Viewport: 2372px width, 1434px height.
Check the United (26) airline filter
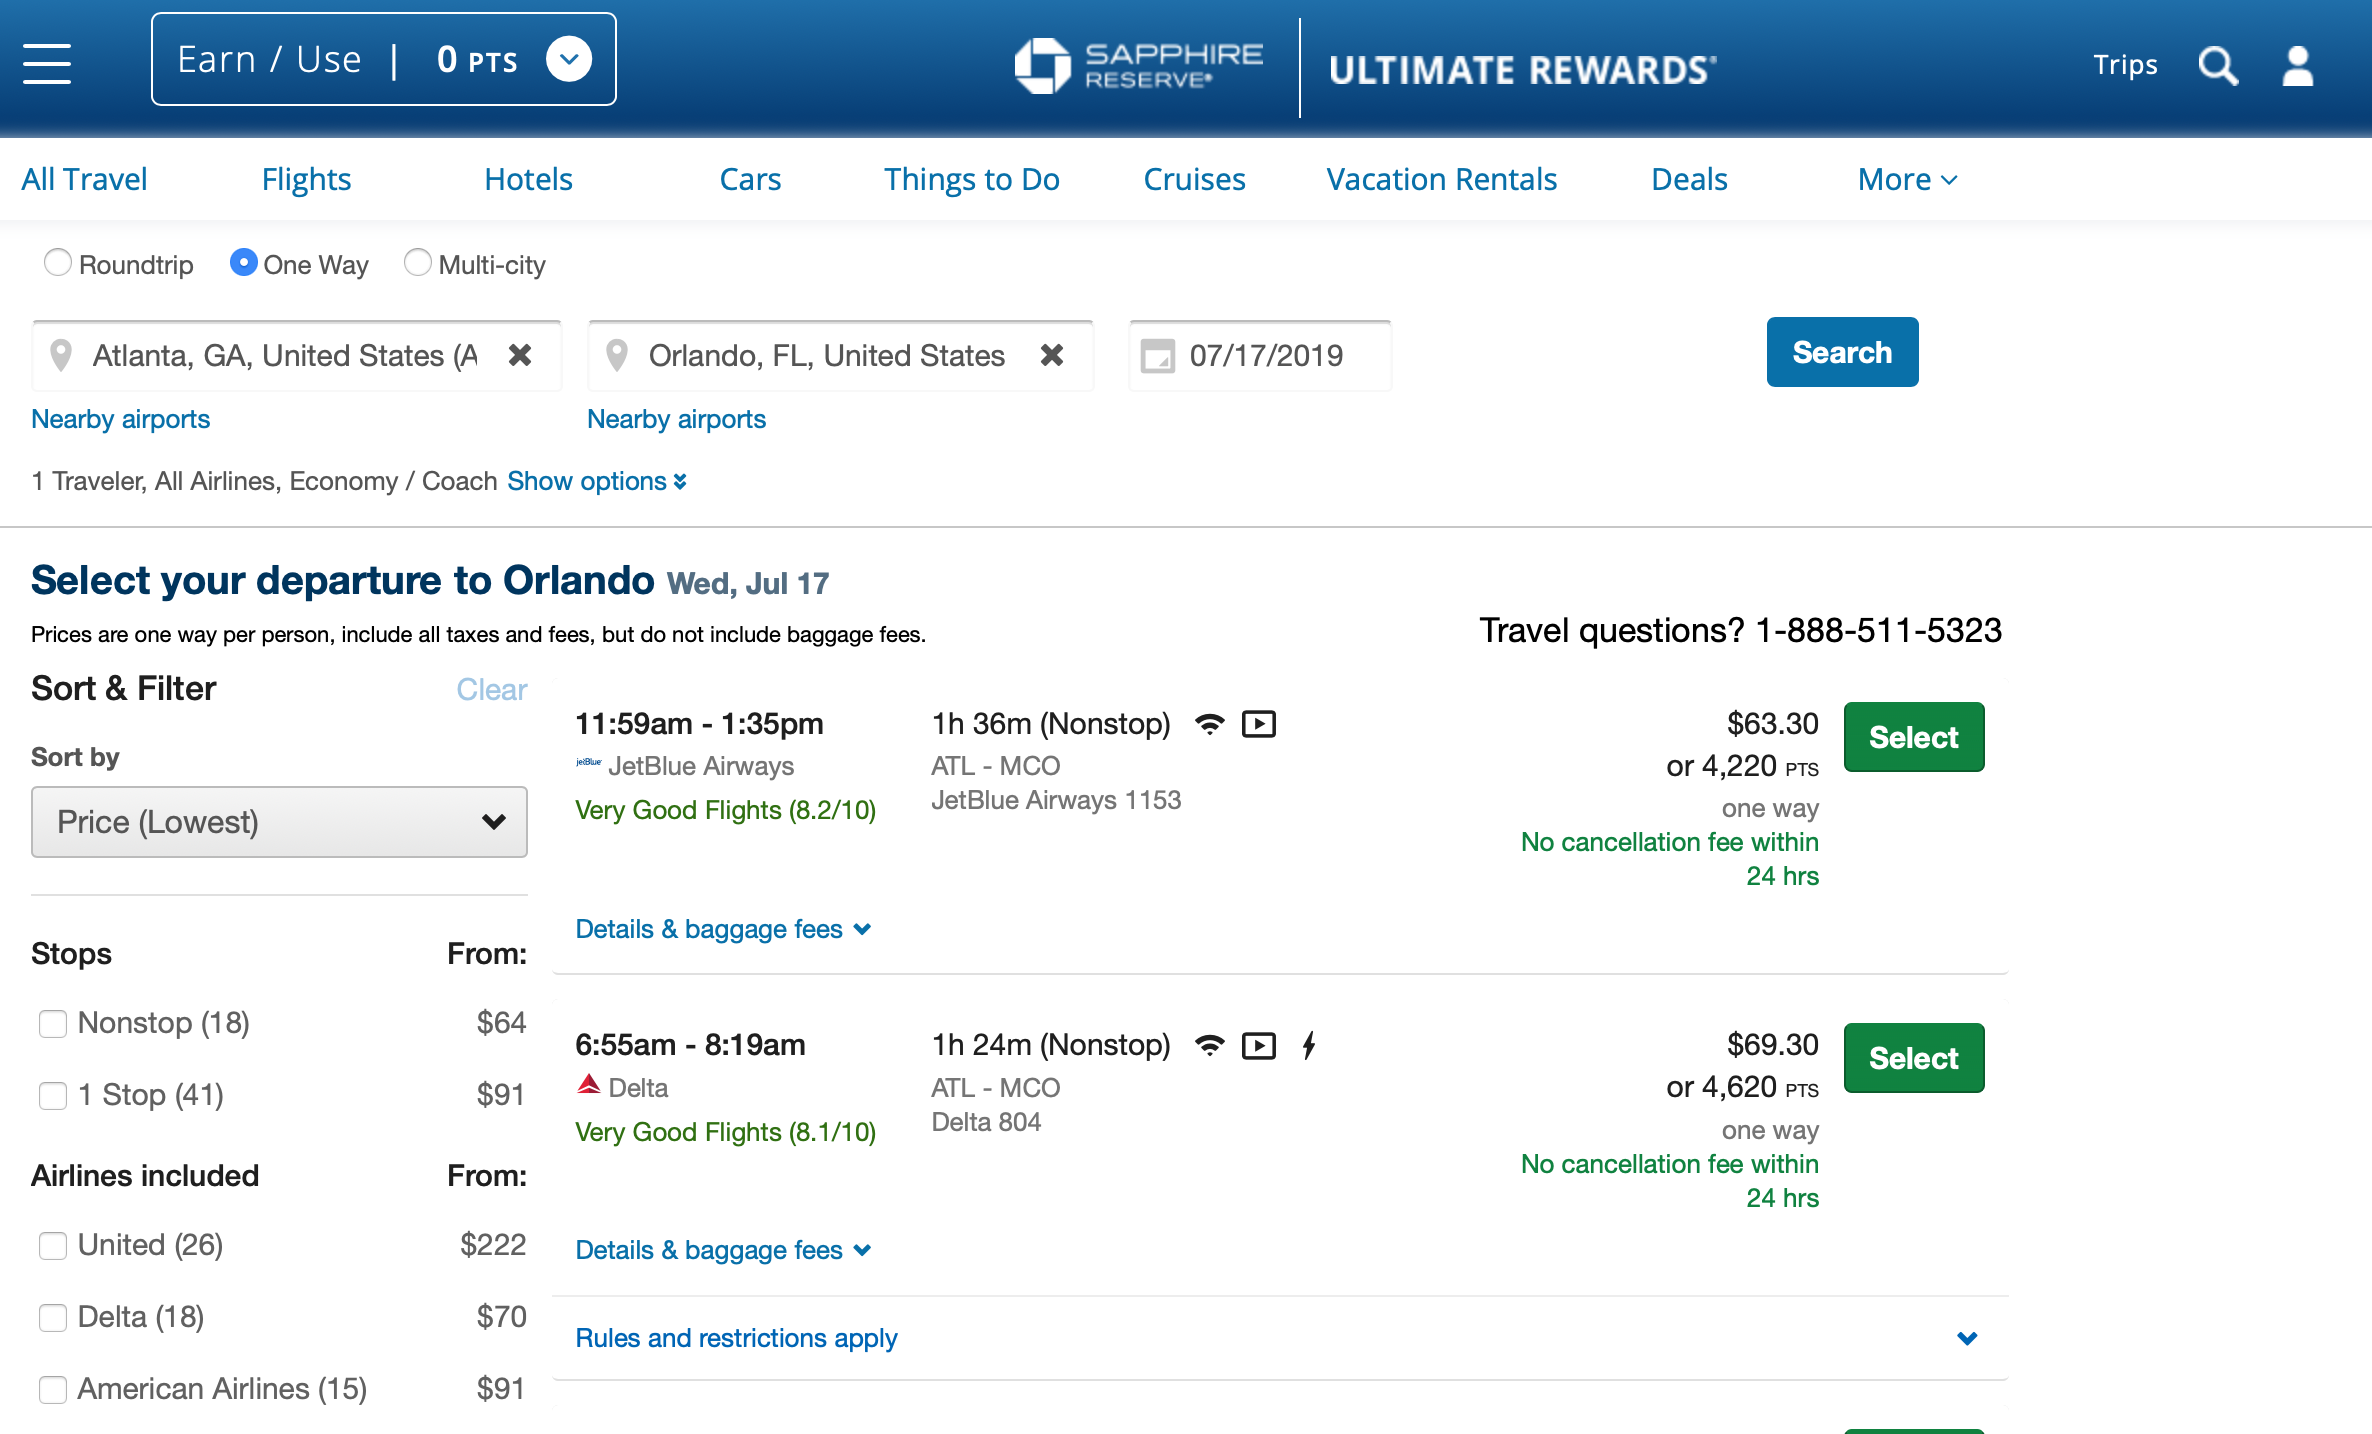pos(53,1246)
